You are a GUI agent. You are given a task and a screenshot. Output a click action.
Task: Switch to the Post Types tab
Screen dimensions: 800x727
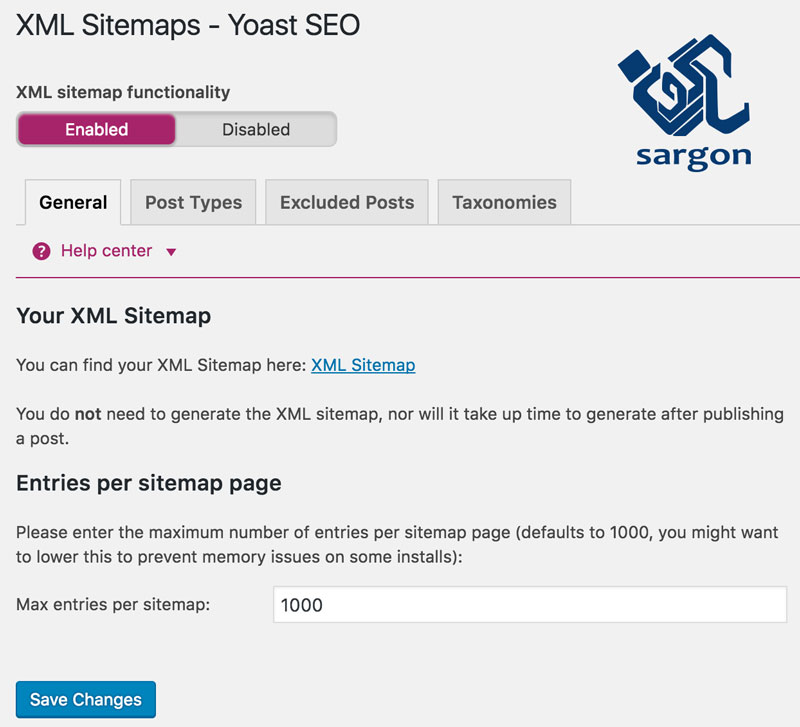coord(193,203)
